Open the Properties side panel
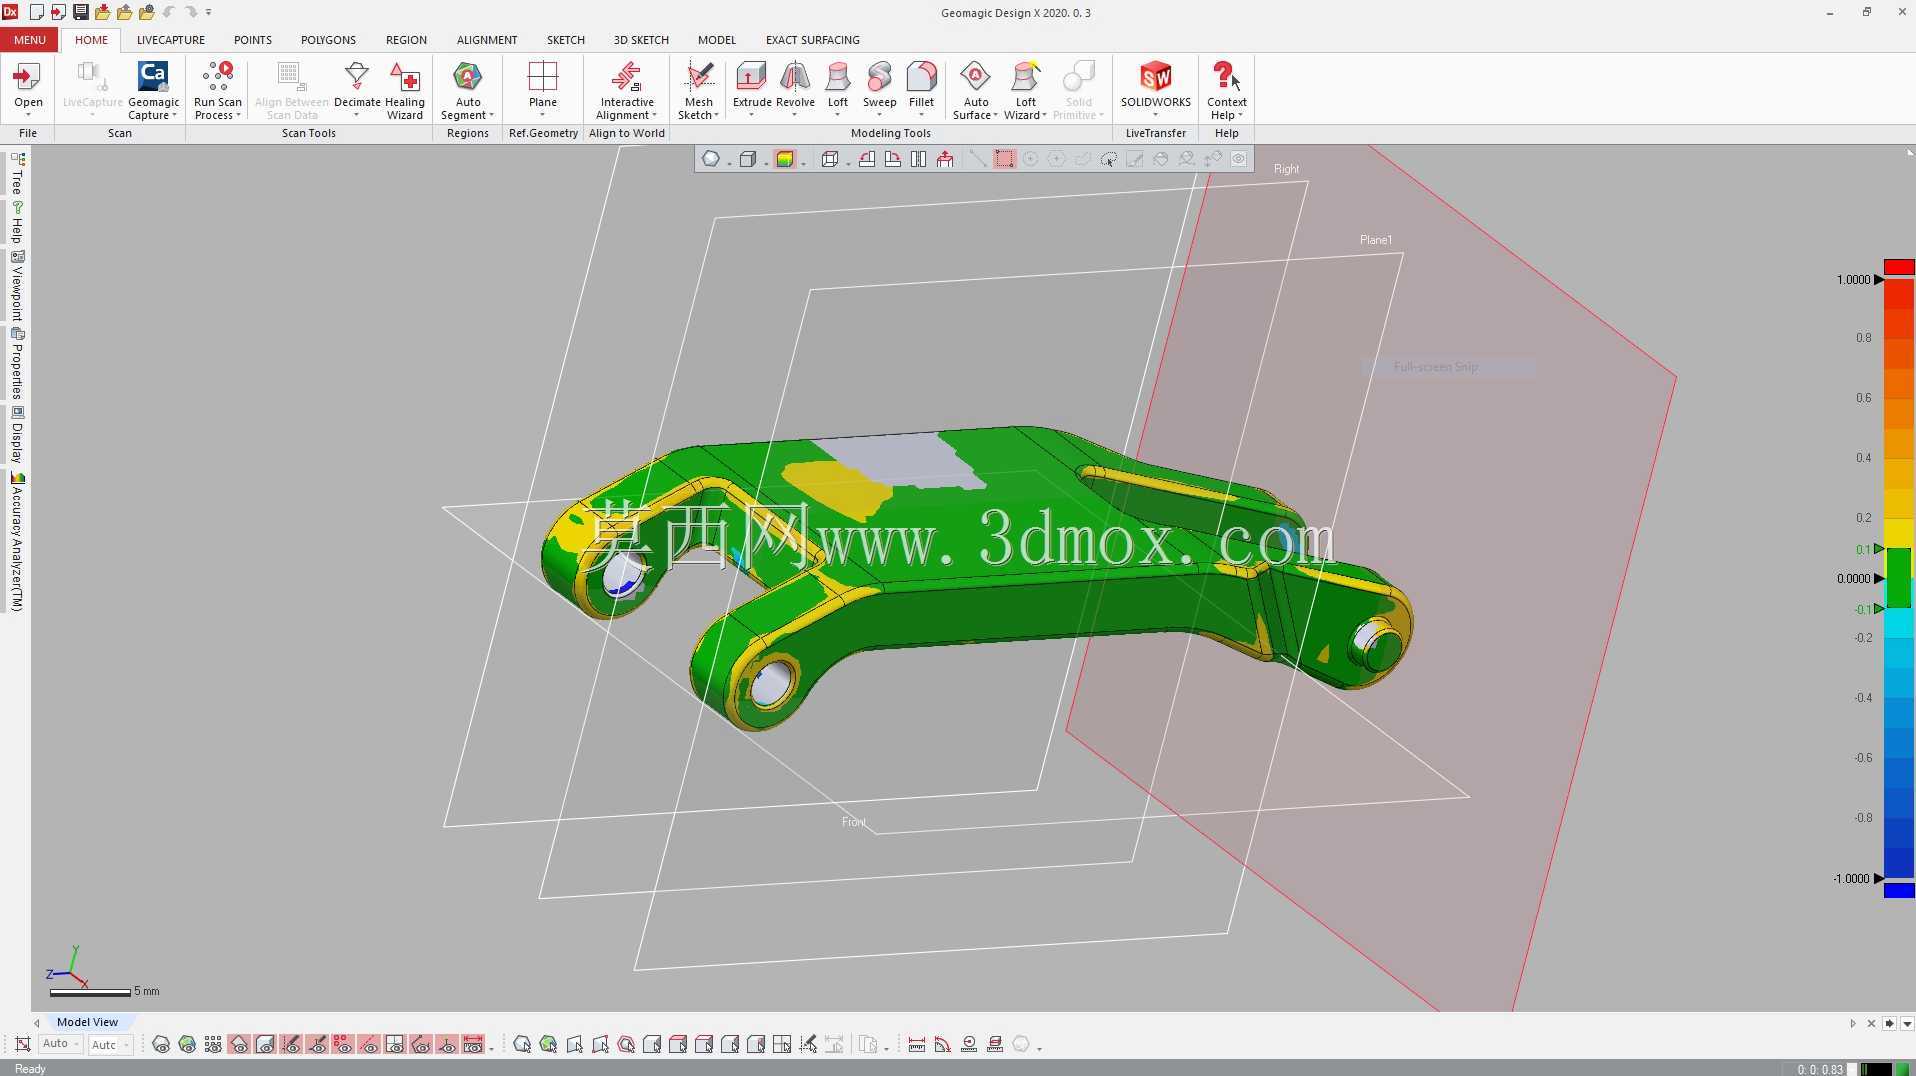The image size is (1916, 1076). 17,364
